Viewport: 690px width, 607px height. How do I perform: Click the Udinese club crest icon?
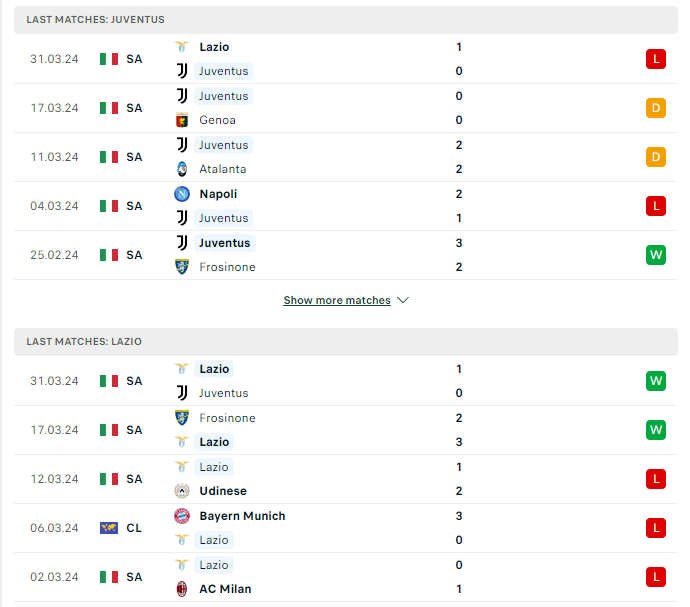(x=182, y=491)
